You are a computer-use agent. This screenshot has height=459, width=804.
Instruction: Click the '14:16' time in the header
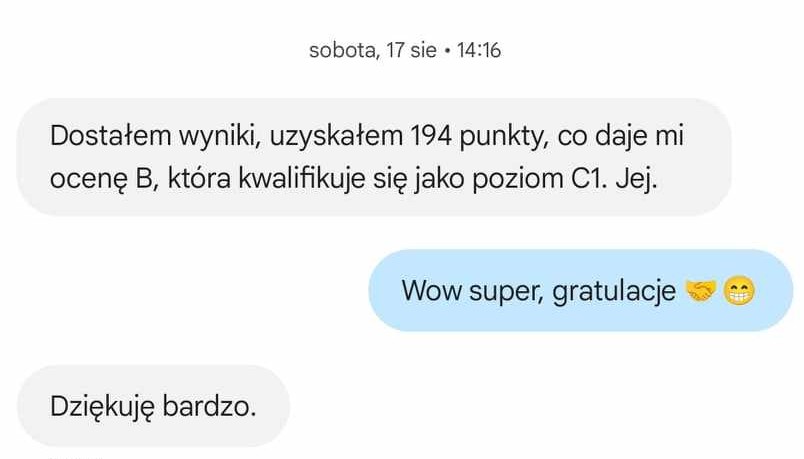(478, 50)
